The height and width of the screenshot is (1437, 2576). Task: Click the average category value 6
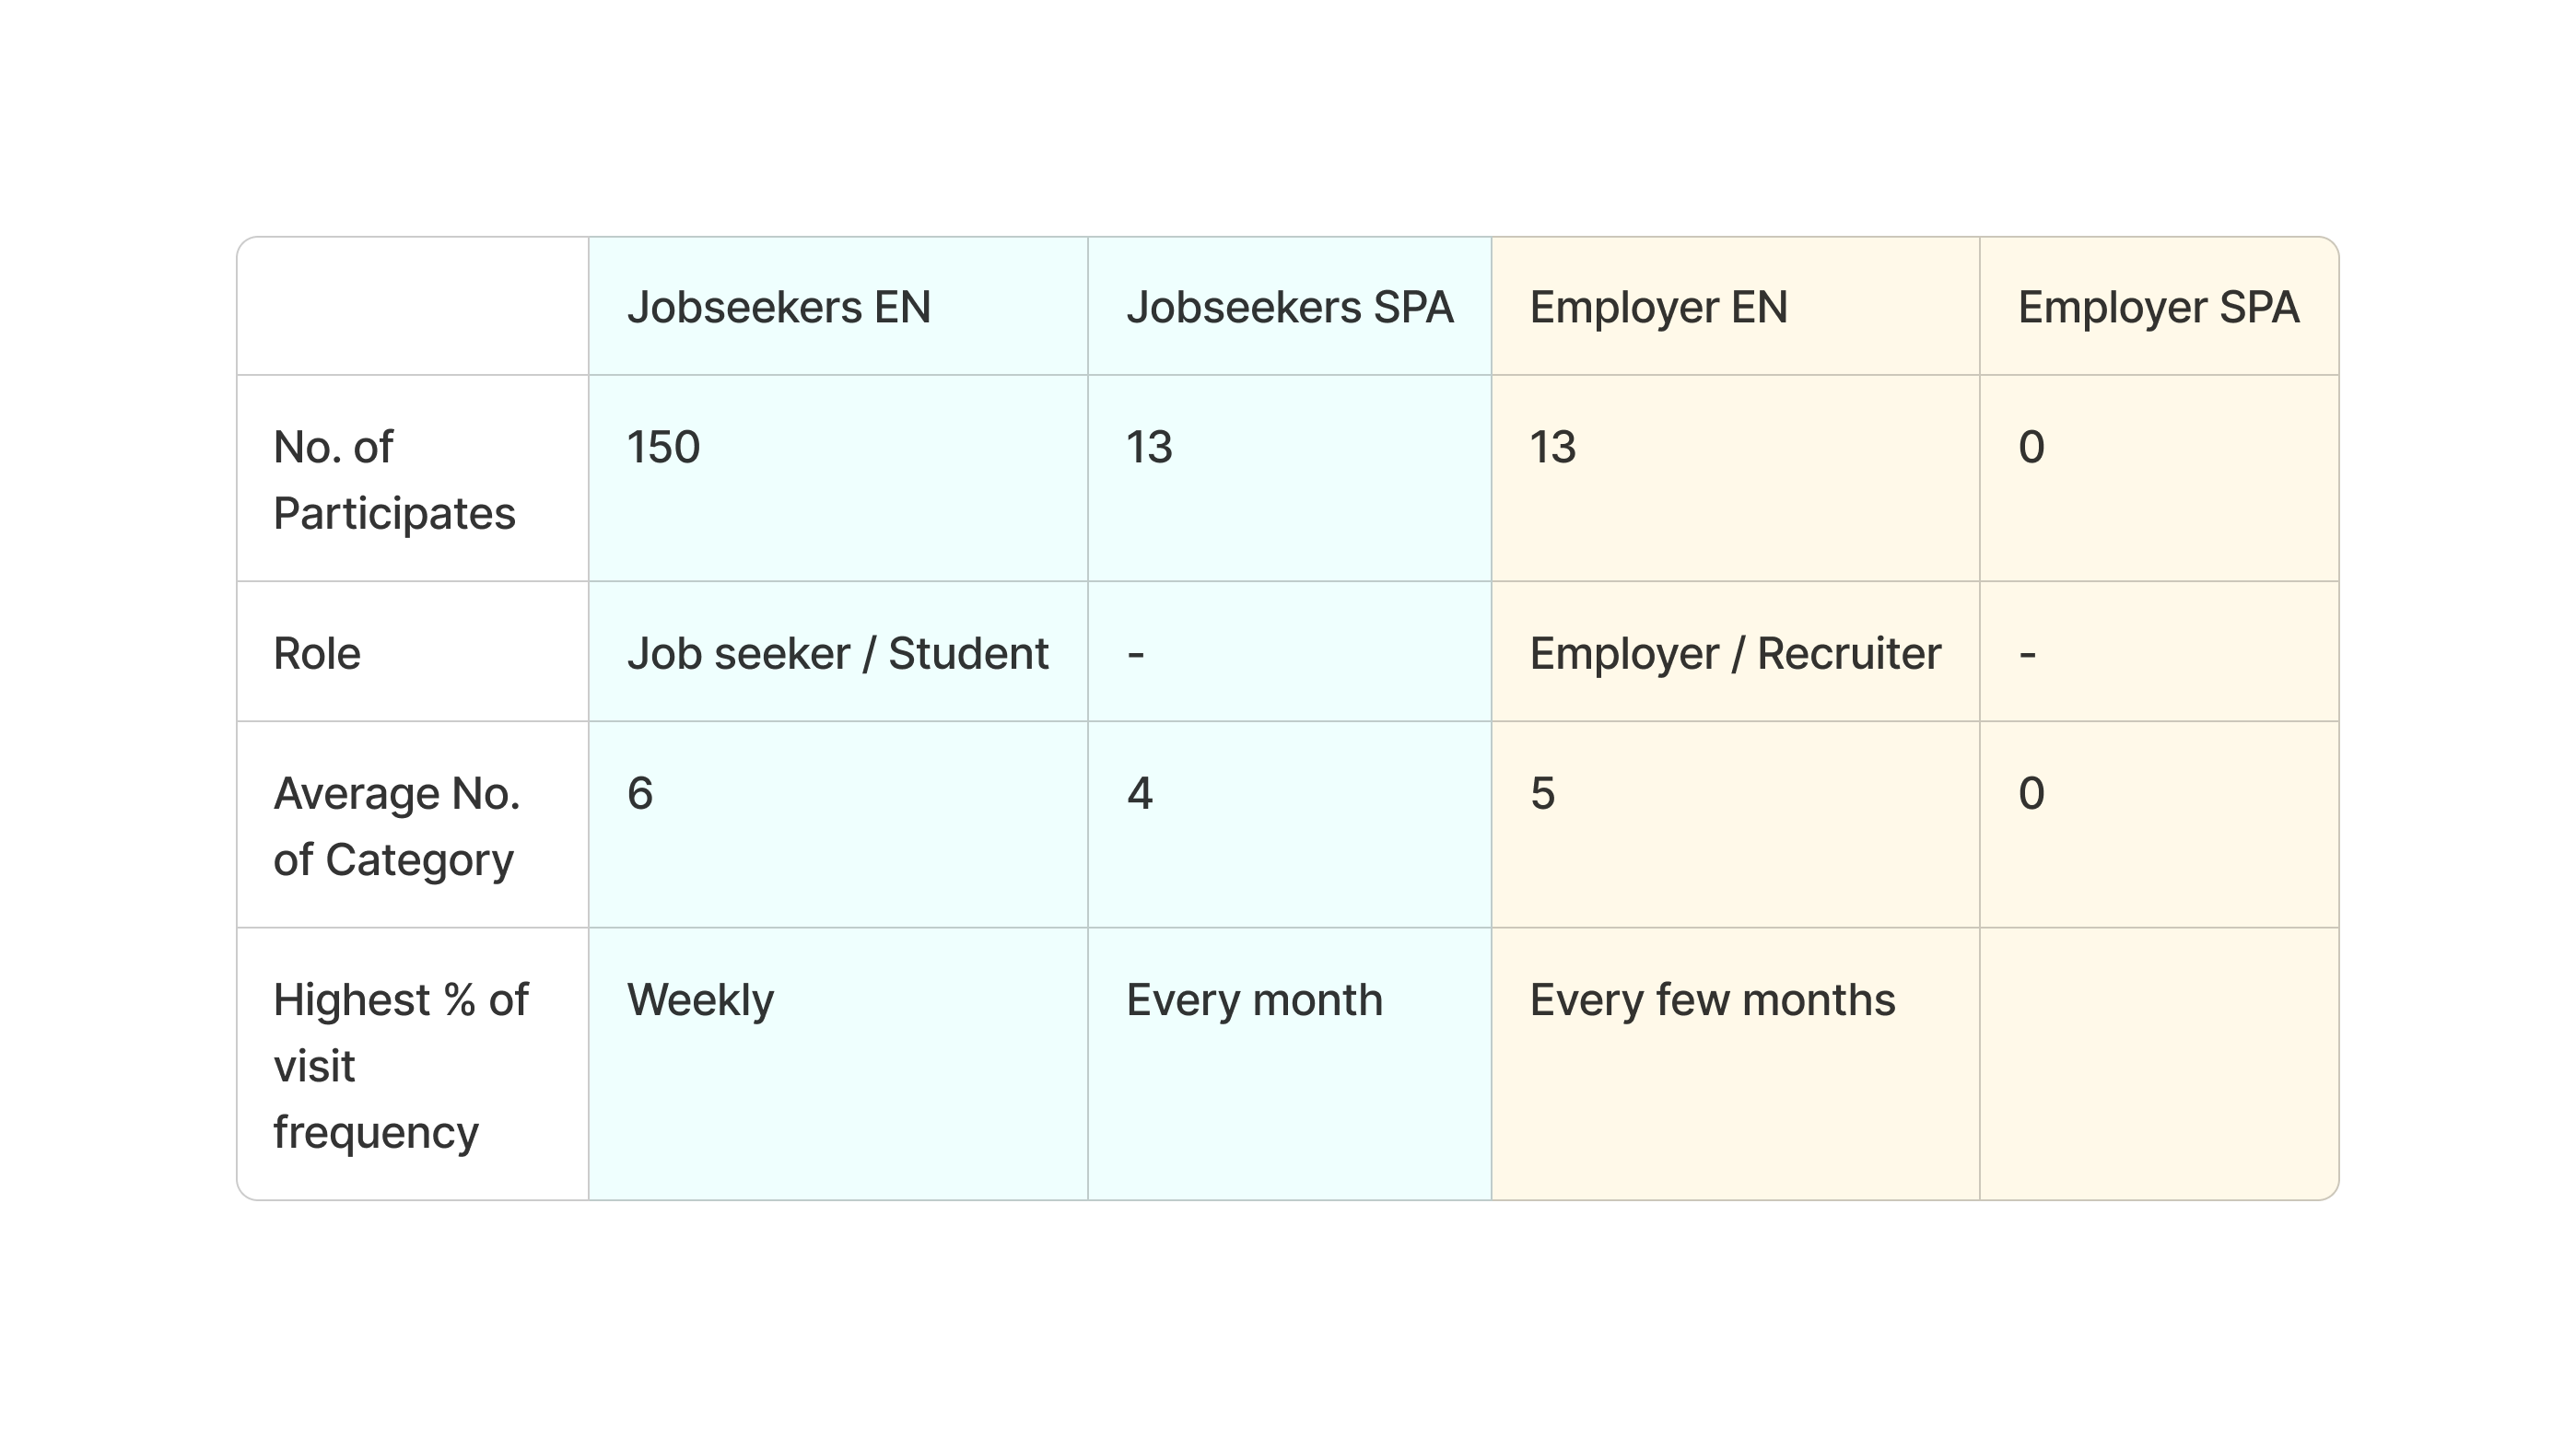coord(640,794)
